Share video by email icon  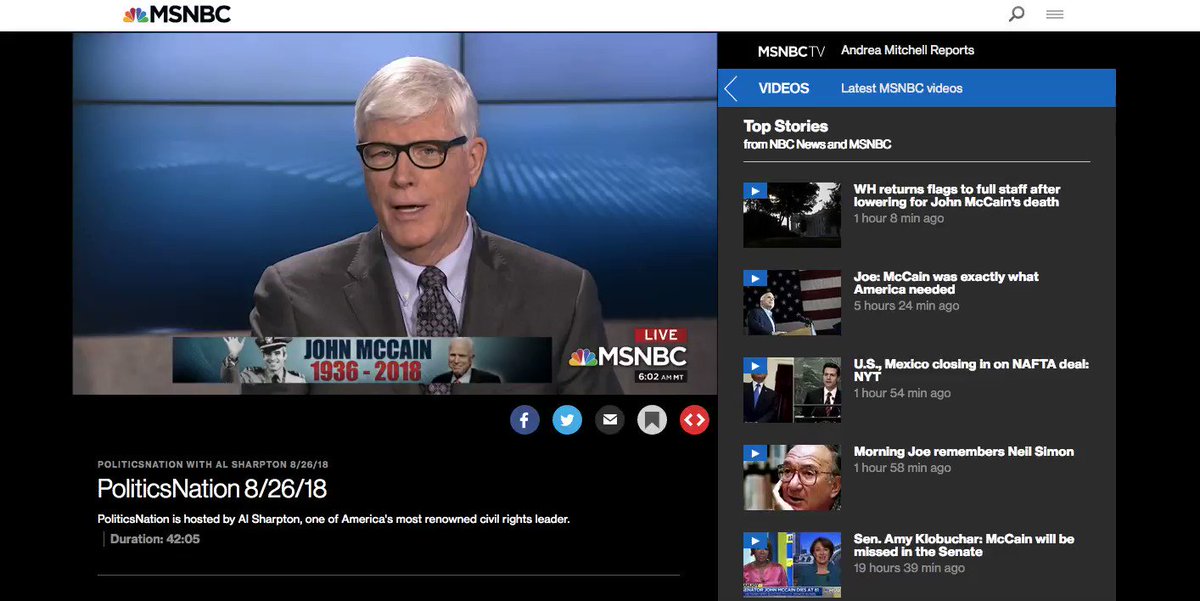609,419
